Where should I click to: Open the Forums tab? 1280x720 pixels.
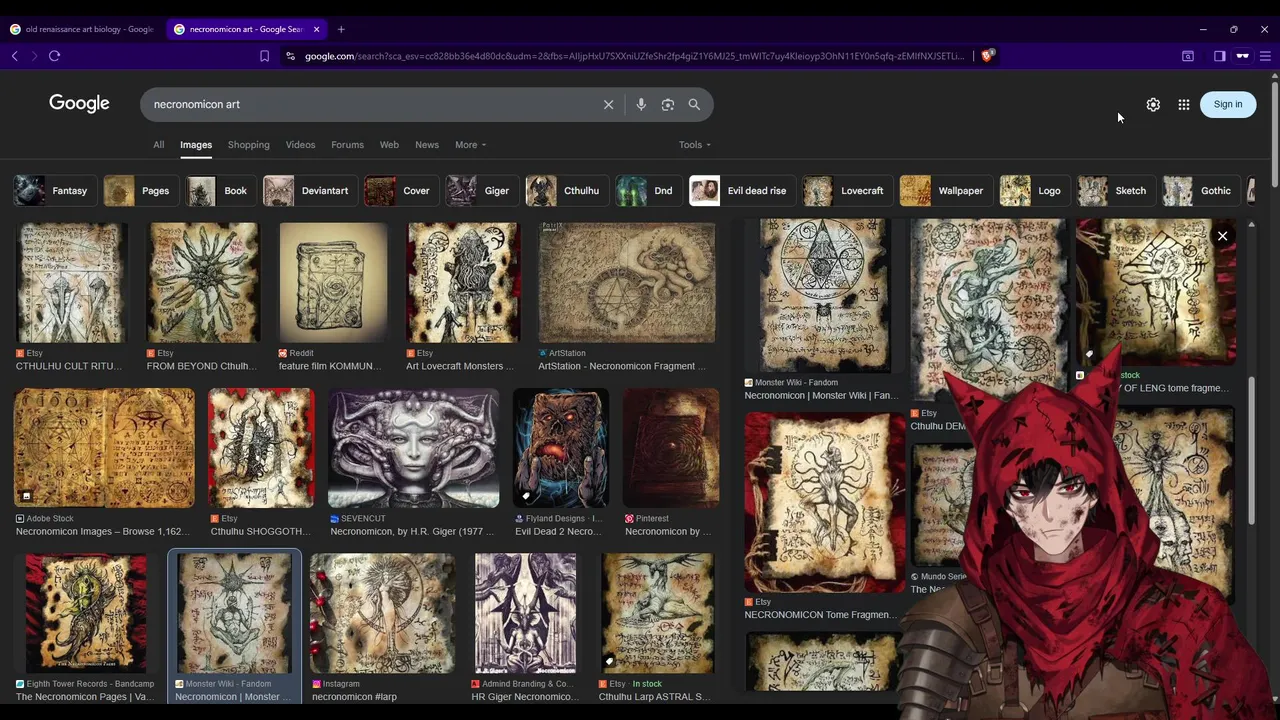point(348,145)
